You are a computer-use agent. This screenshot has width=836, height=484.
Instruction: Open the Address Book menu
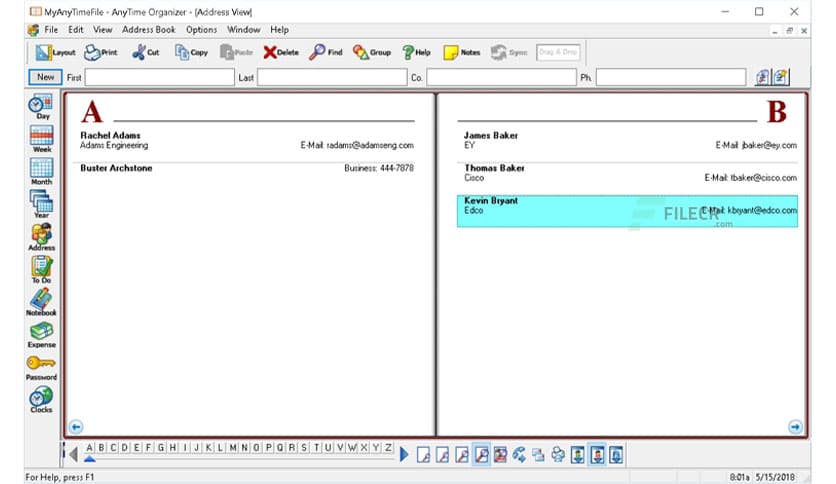(149, 30)
